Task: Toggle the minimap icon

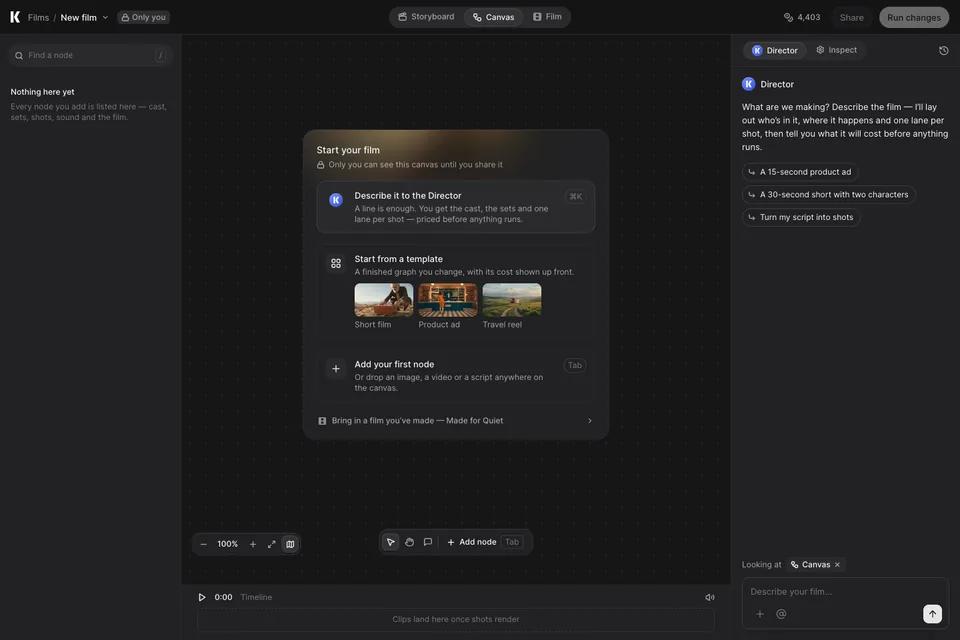Action: 290,544
